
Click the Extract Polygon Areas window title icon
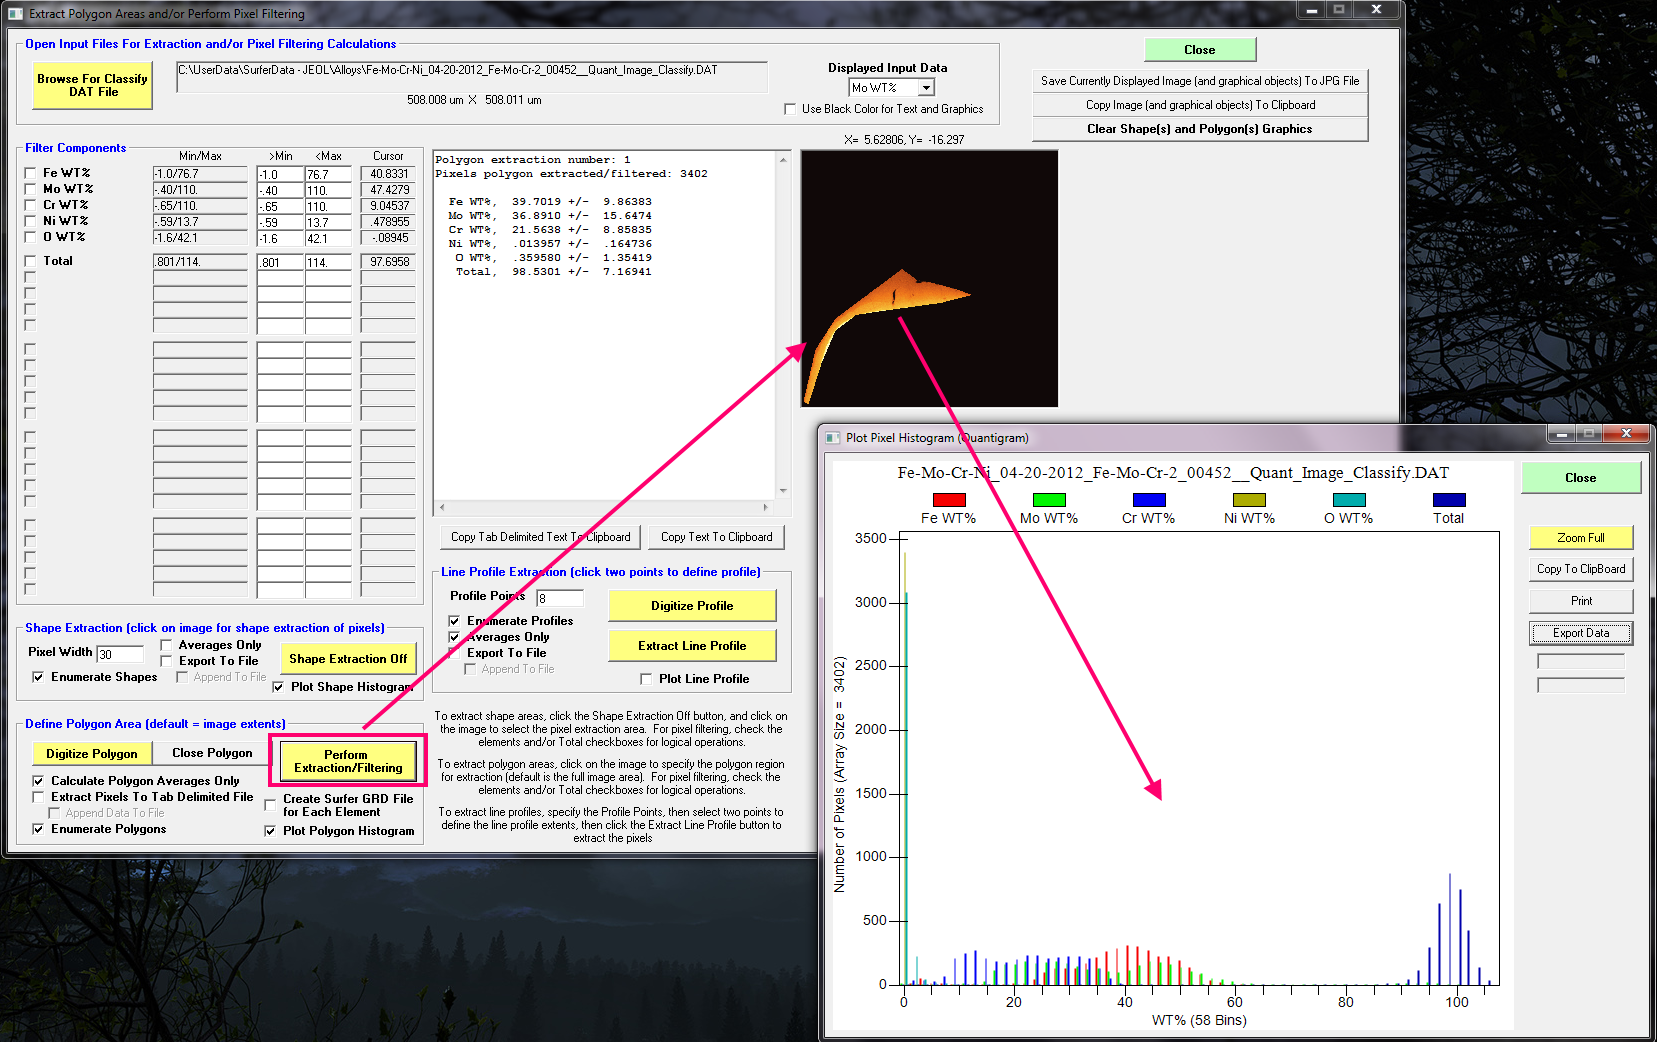point(15,14)
